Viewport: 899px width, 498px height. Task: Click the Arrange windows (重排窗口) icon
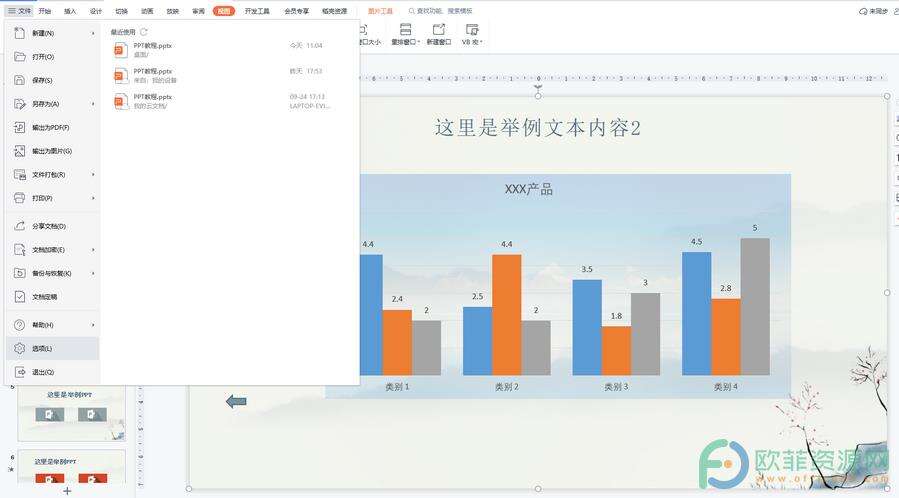tap(405, 29)
